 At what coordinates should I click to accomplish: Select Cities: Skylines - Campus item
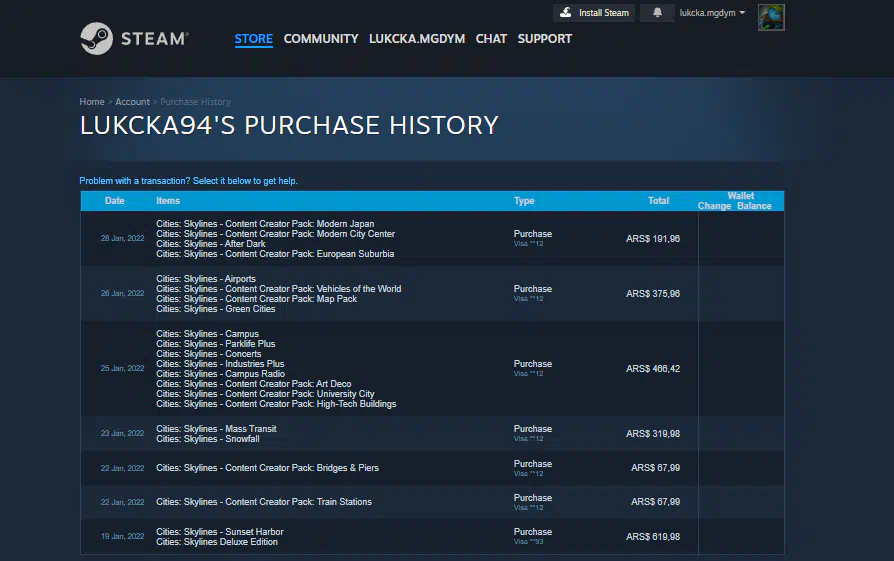[x=208, y=334]
